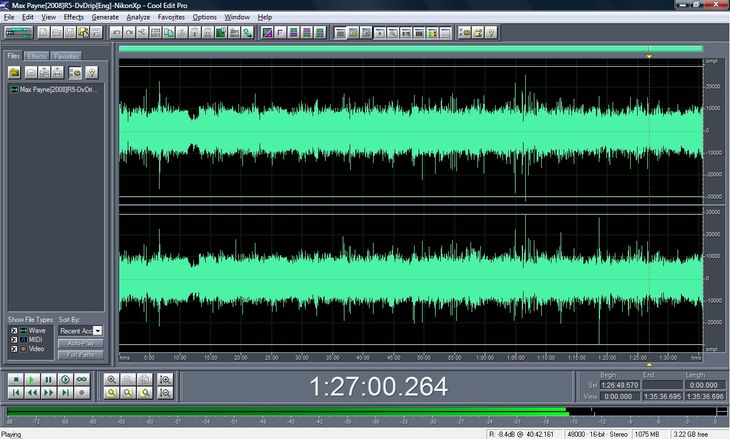Click the green level meter bar
730x439 pixels.
[x=286, y=412]
